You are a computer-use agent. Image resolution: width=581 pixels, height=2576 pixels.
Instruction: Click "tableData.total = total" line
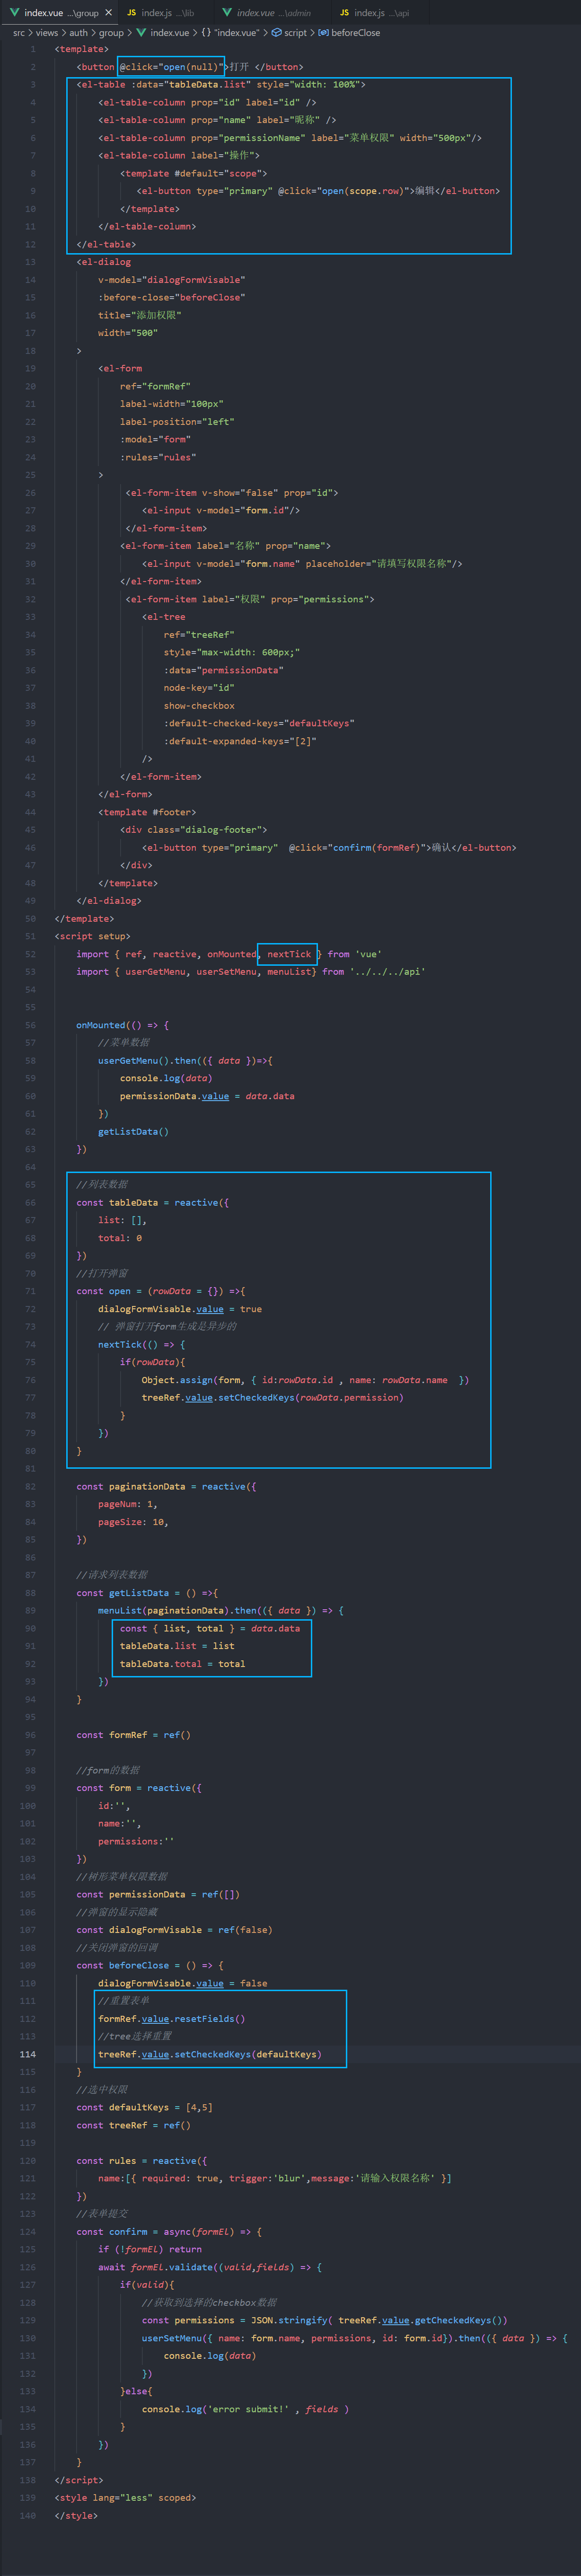182,1664
